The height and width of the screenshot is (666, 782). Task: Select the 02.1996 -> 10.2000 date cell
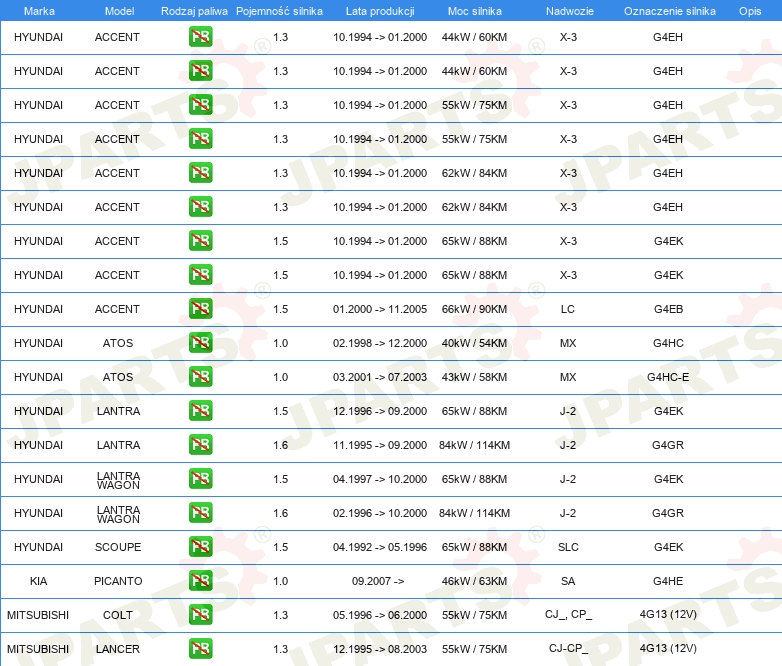tap(380, 513)
